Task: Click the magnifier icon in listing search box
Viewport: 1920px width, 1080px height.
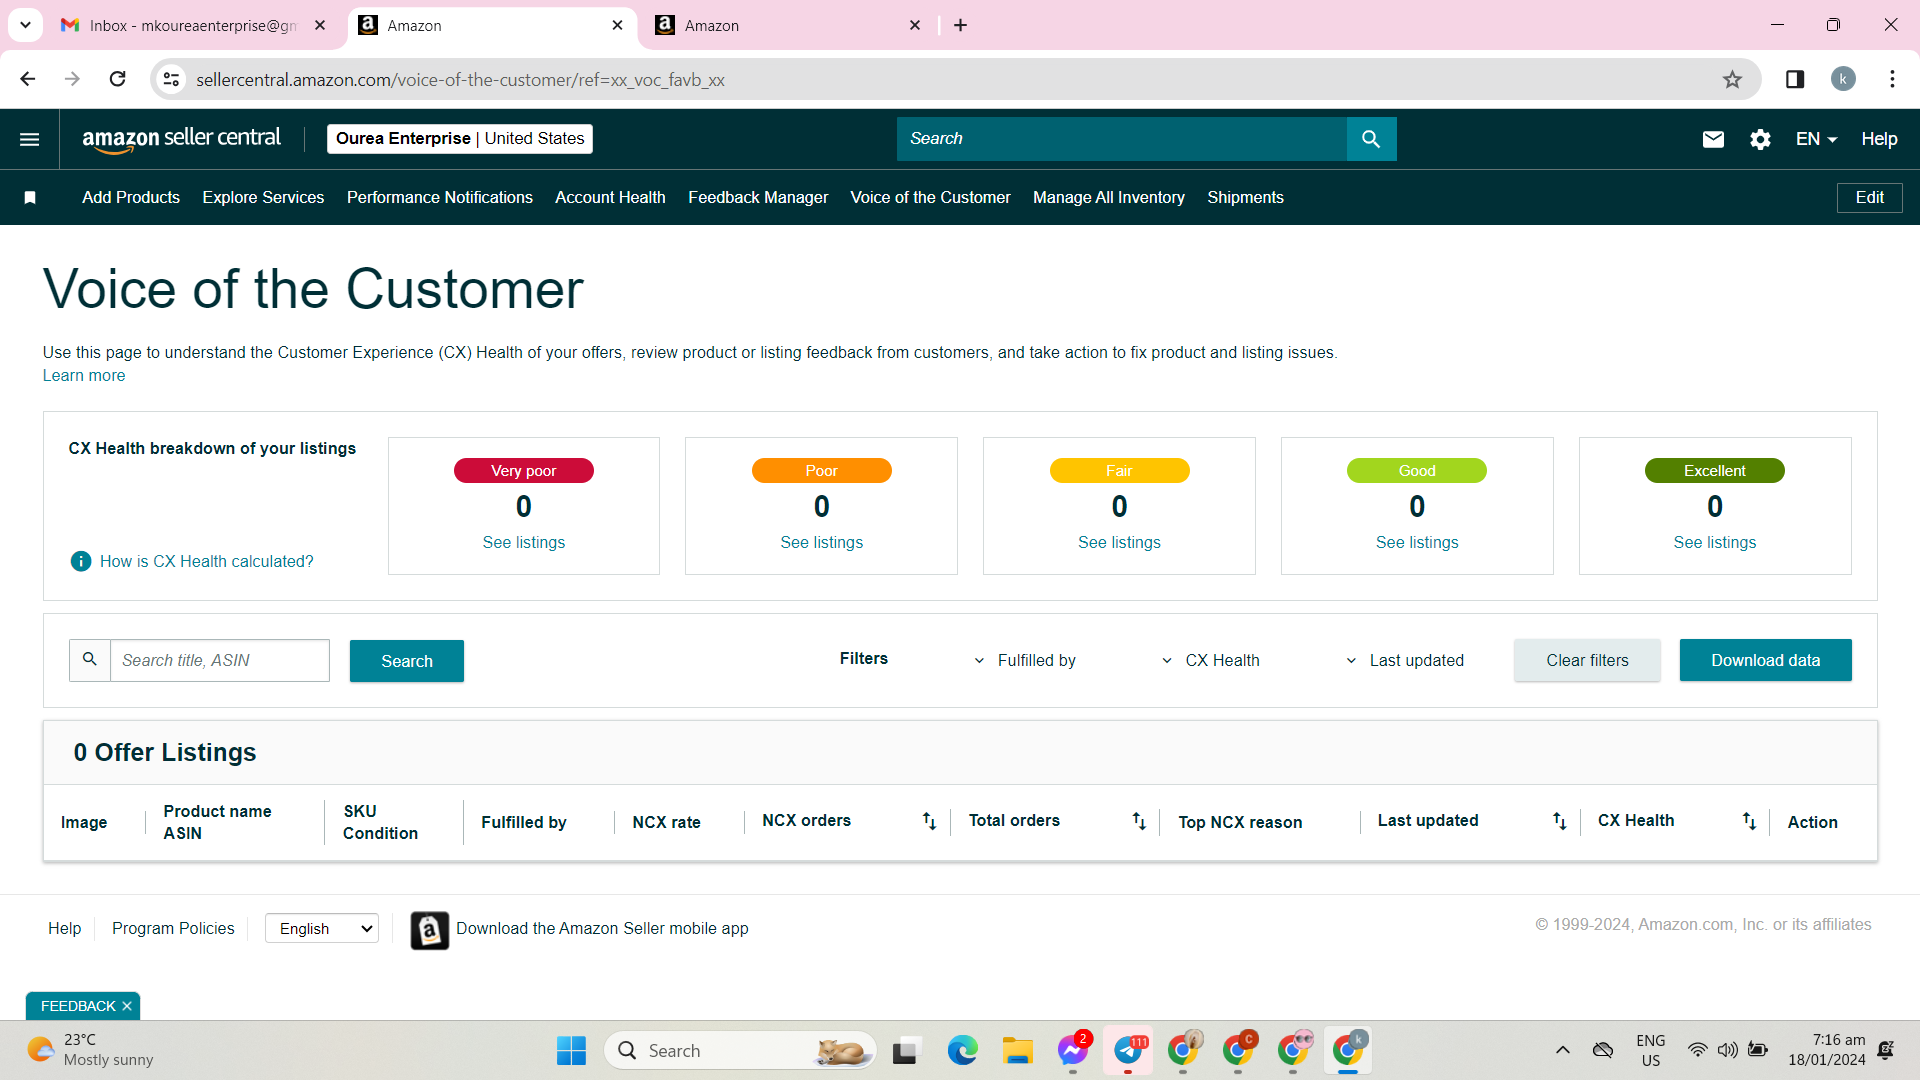Action: [89, 660]
